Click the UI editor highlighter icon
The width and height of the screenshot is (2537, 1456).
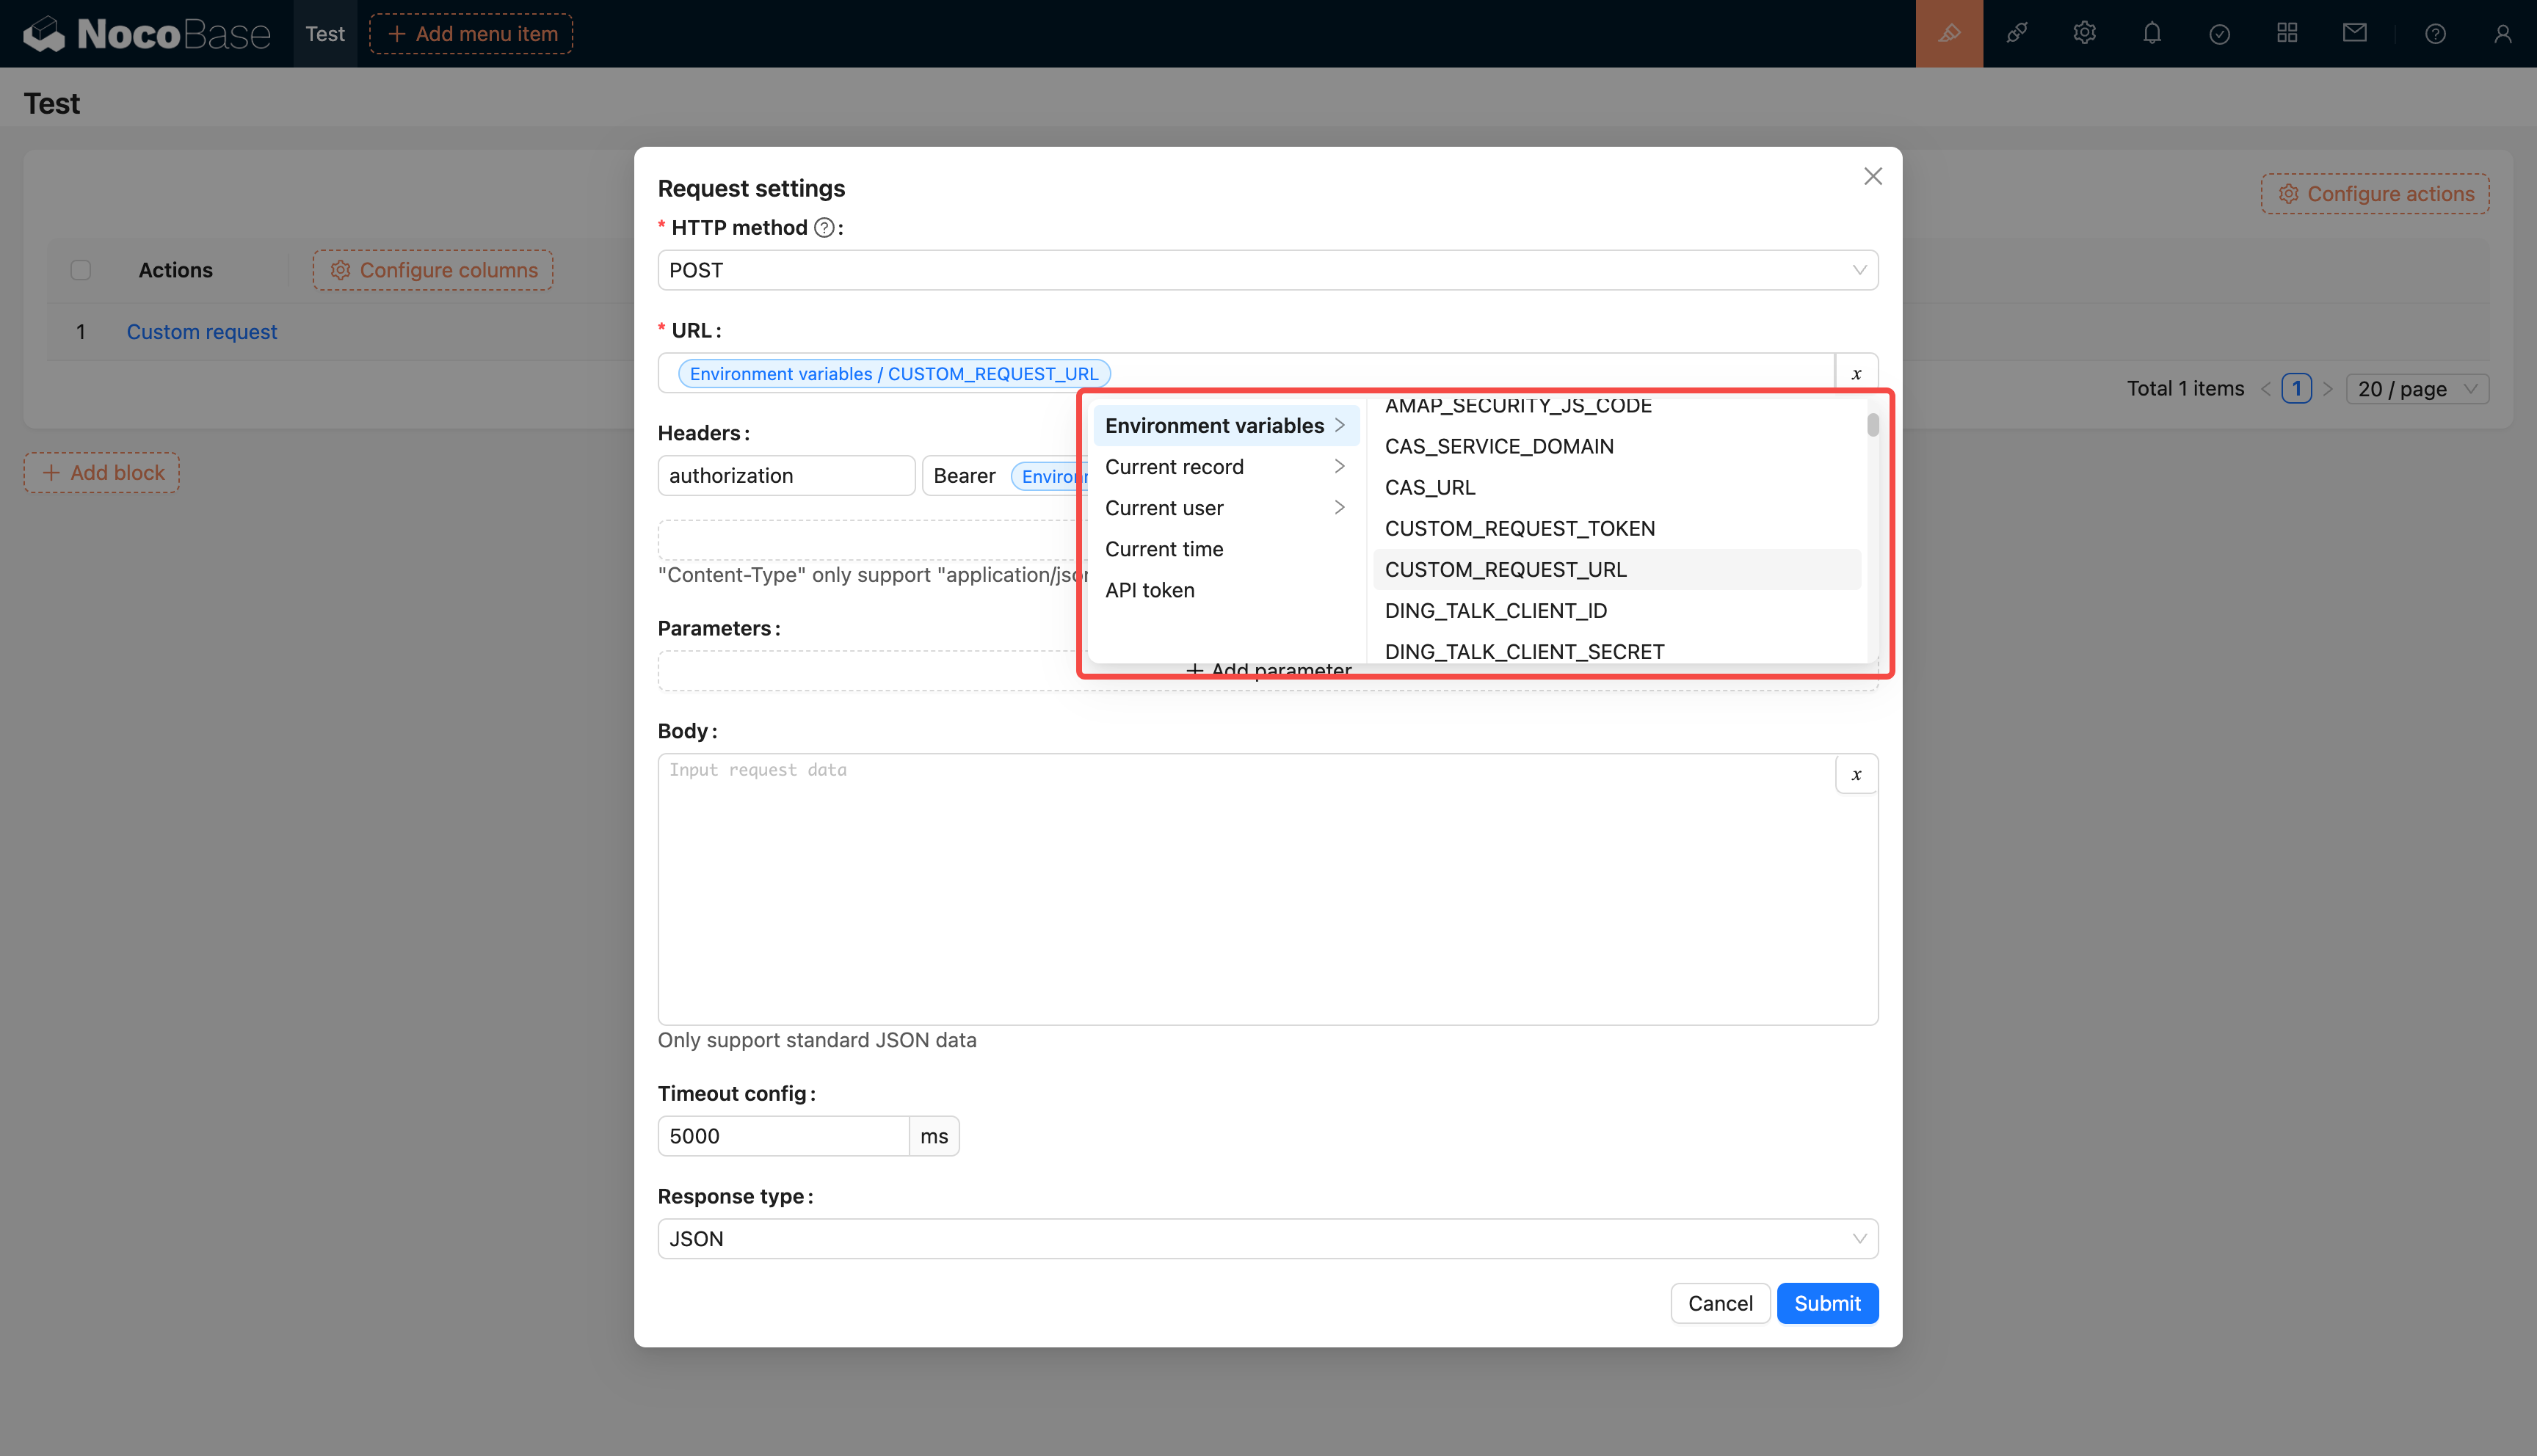coord(1948,33)
